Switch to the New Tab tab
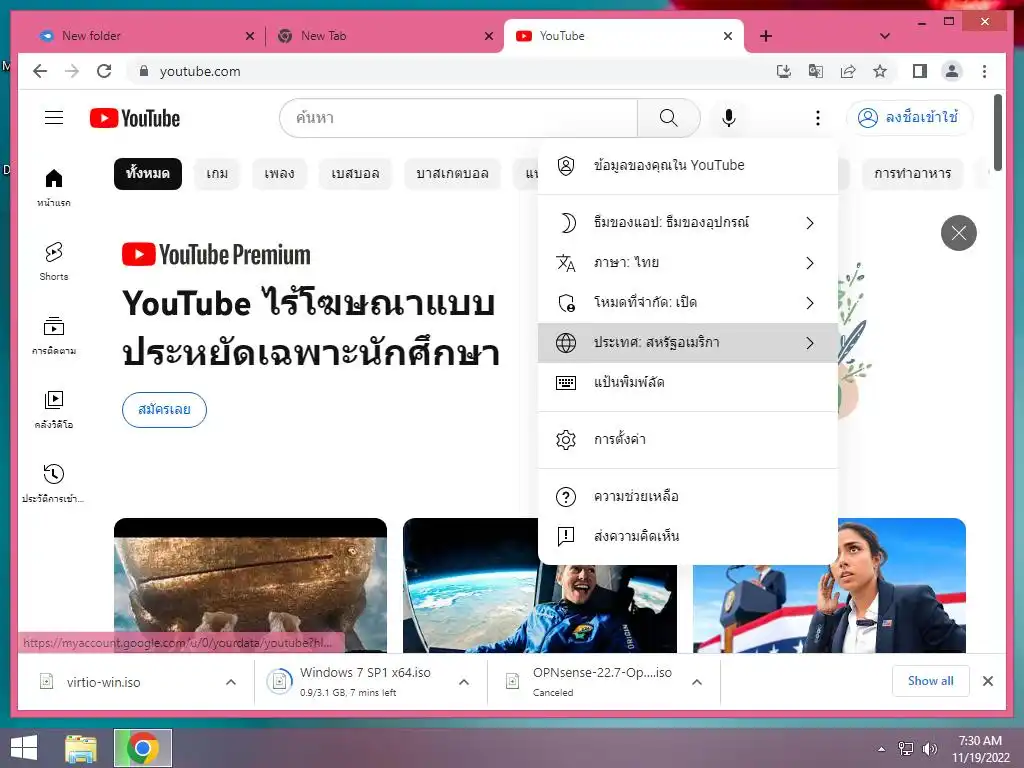 click(x=382, y=36)
